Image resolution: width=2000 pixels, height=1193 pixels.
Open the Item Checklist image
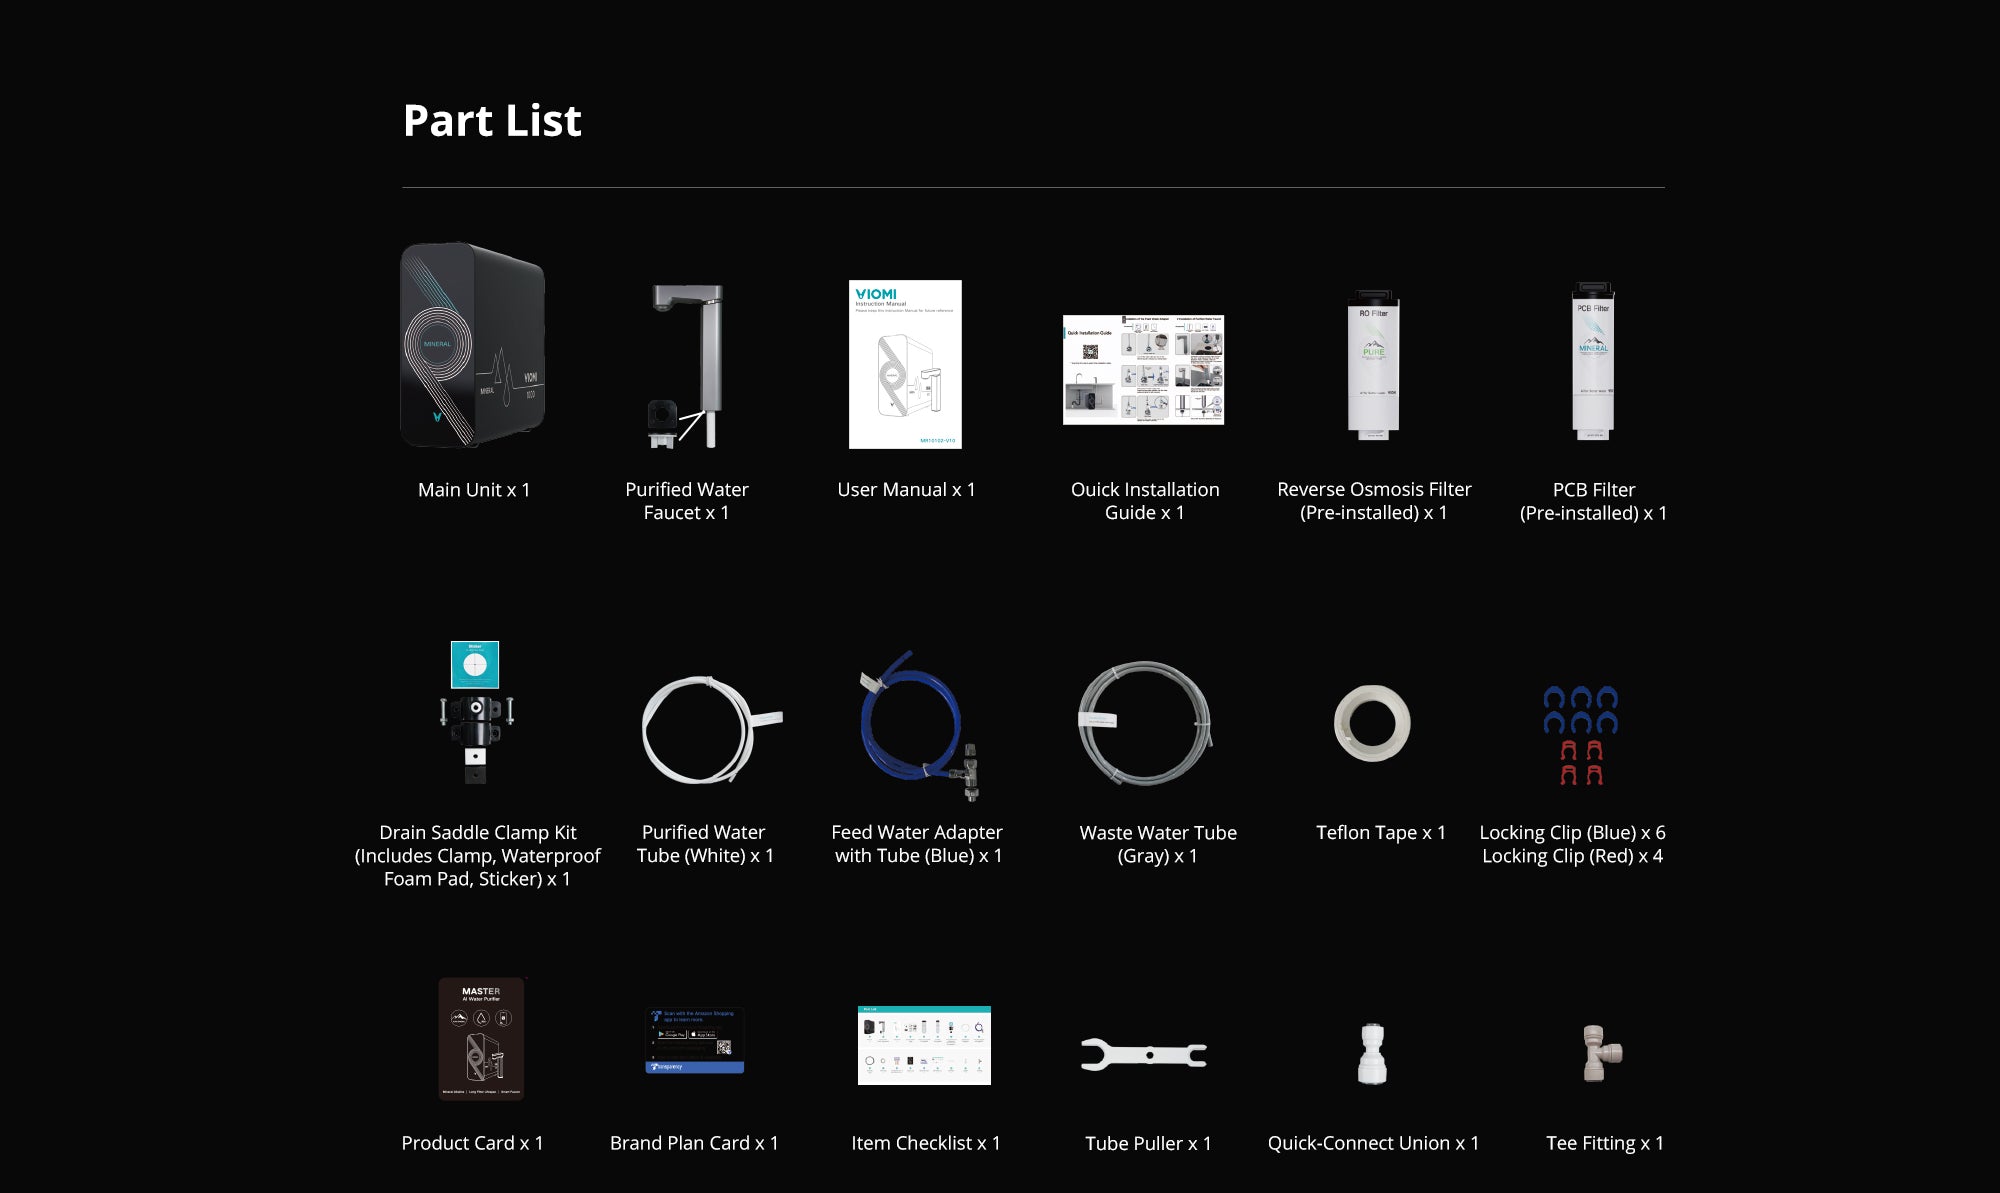point(924,1045)
